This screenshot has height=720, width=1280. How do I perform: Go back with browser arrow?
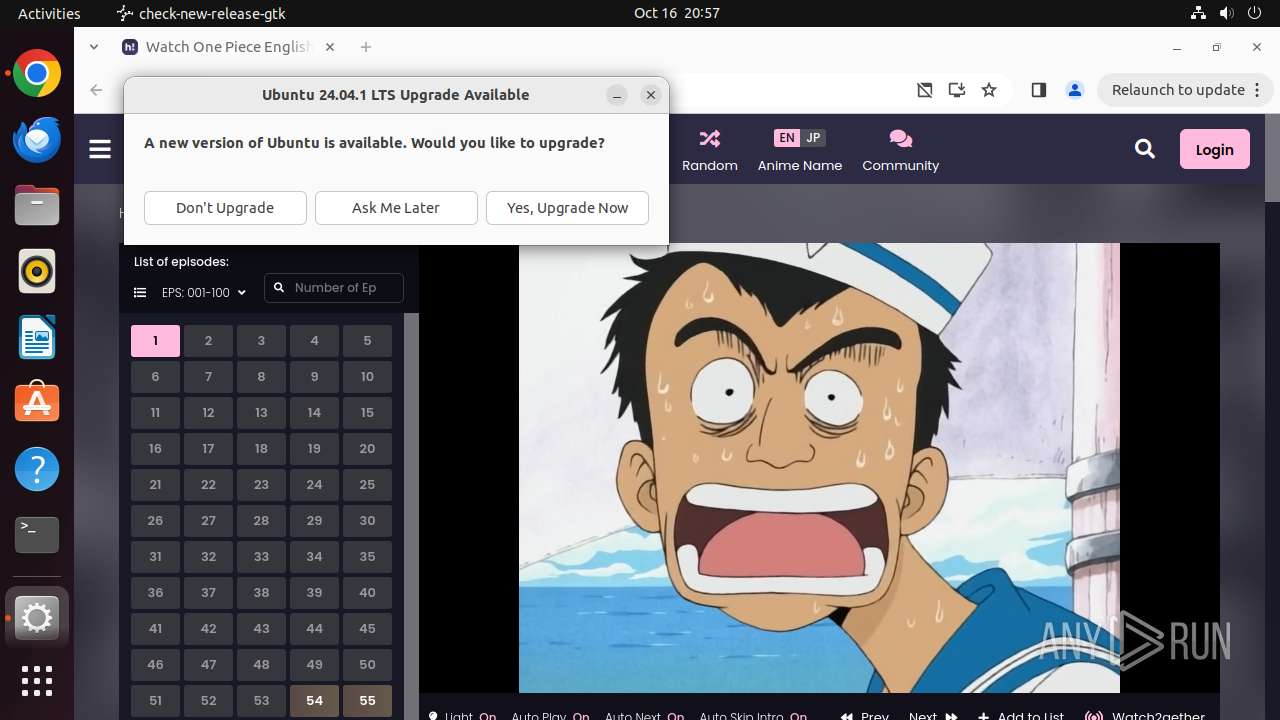[x=96, y=90]
